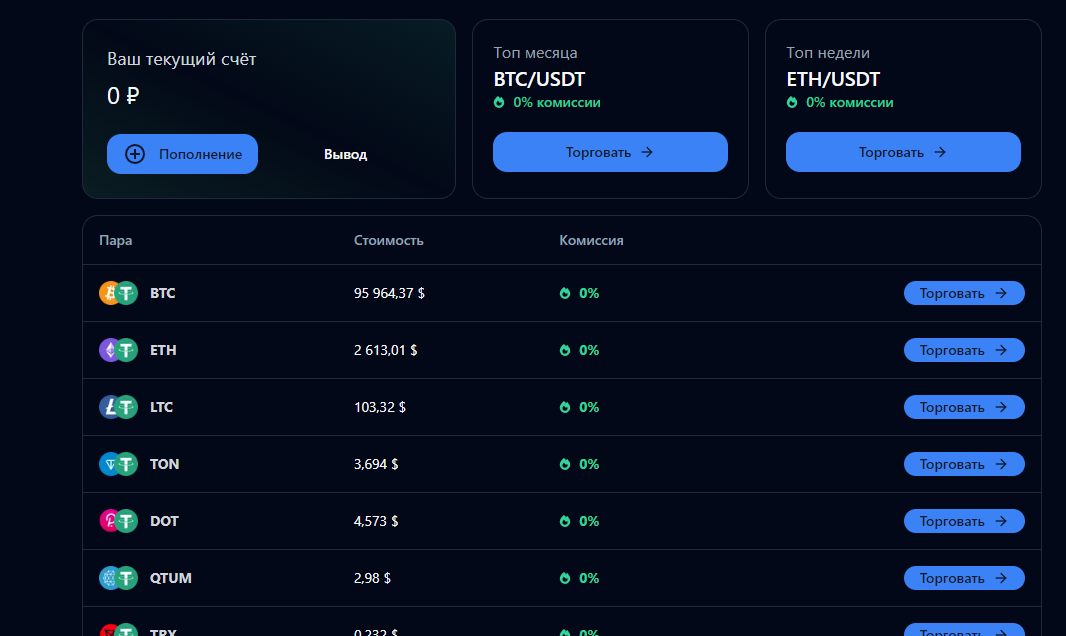Click the TON pair coin icon
Image resolution: width=1066 pixels, height=636 pixels.
pos(118,464)
